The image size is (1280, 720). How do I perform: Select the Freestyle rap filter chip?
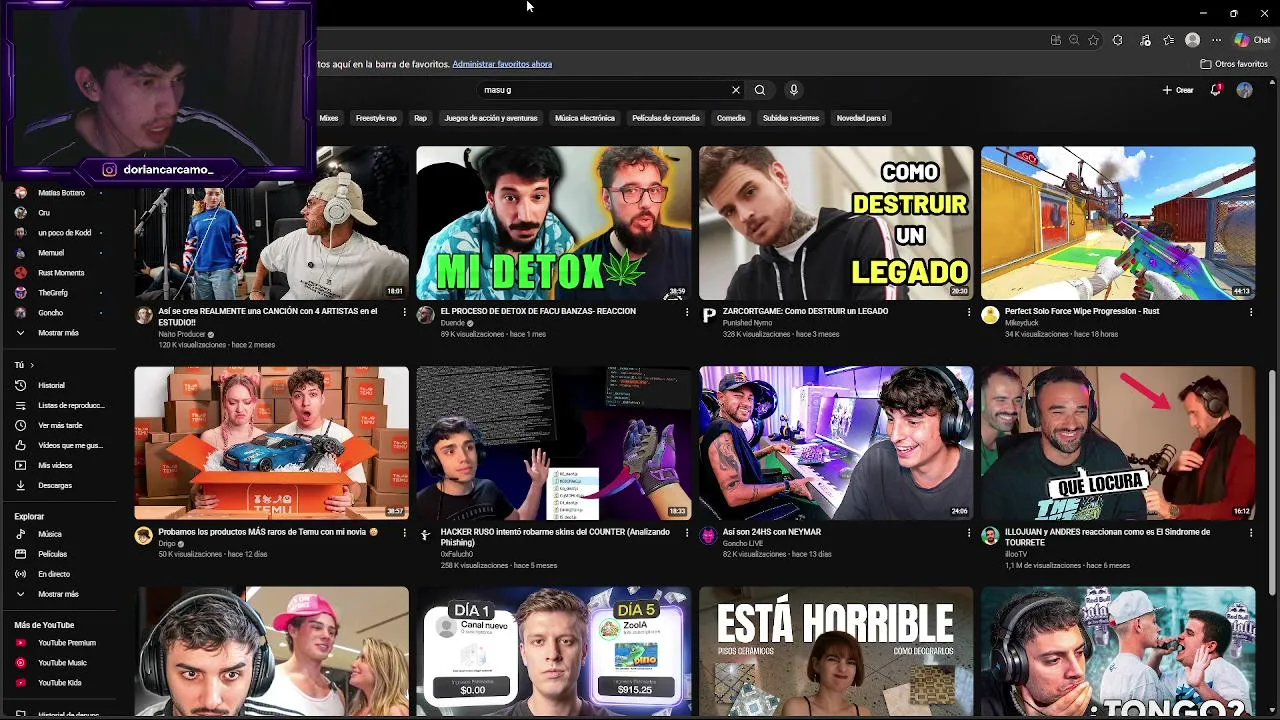coord(376,118)
